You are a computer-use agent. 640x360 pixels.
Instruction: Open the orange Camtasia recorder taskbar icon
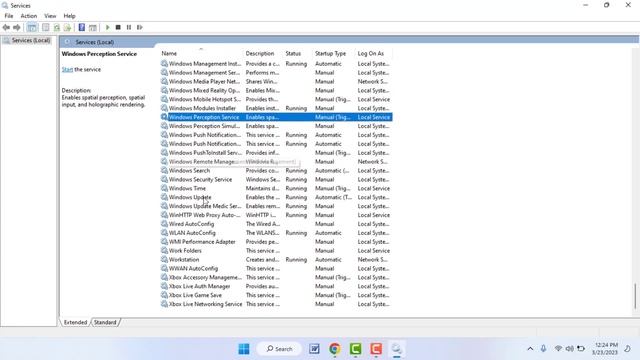(x=376, y=349)
